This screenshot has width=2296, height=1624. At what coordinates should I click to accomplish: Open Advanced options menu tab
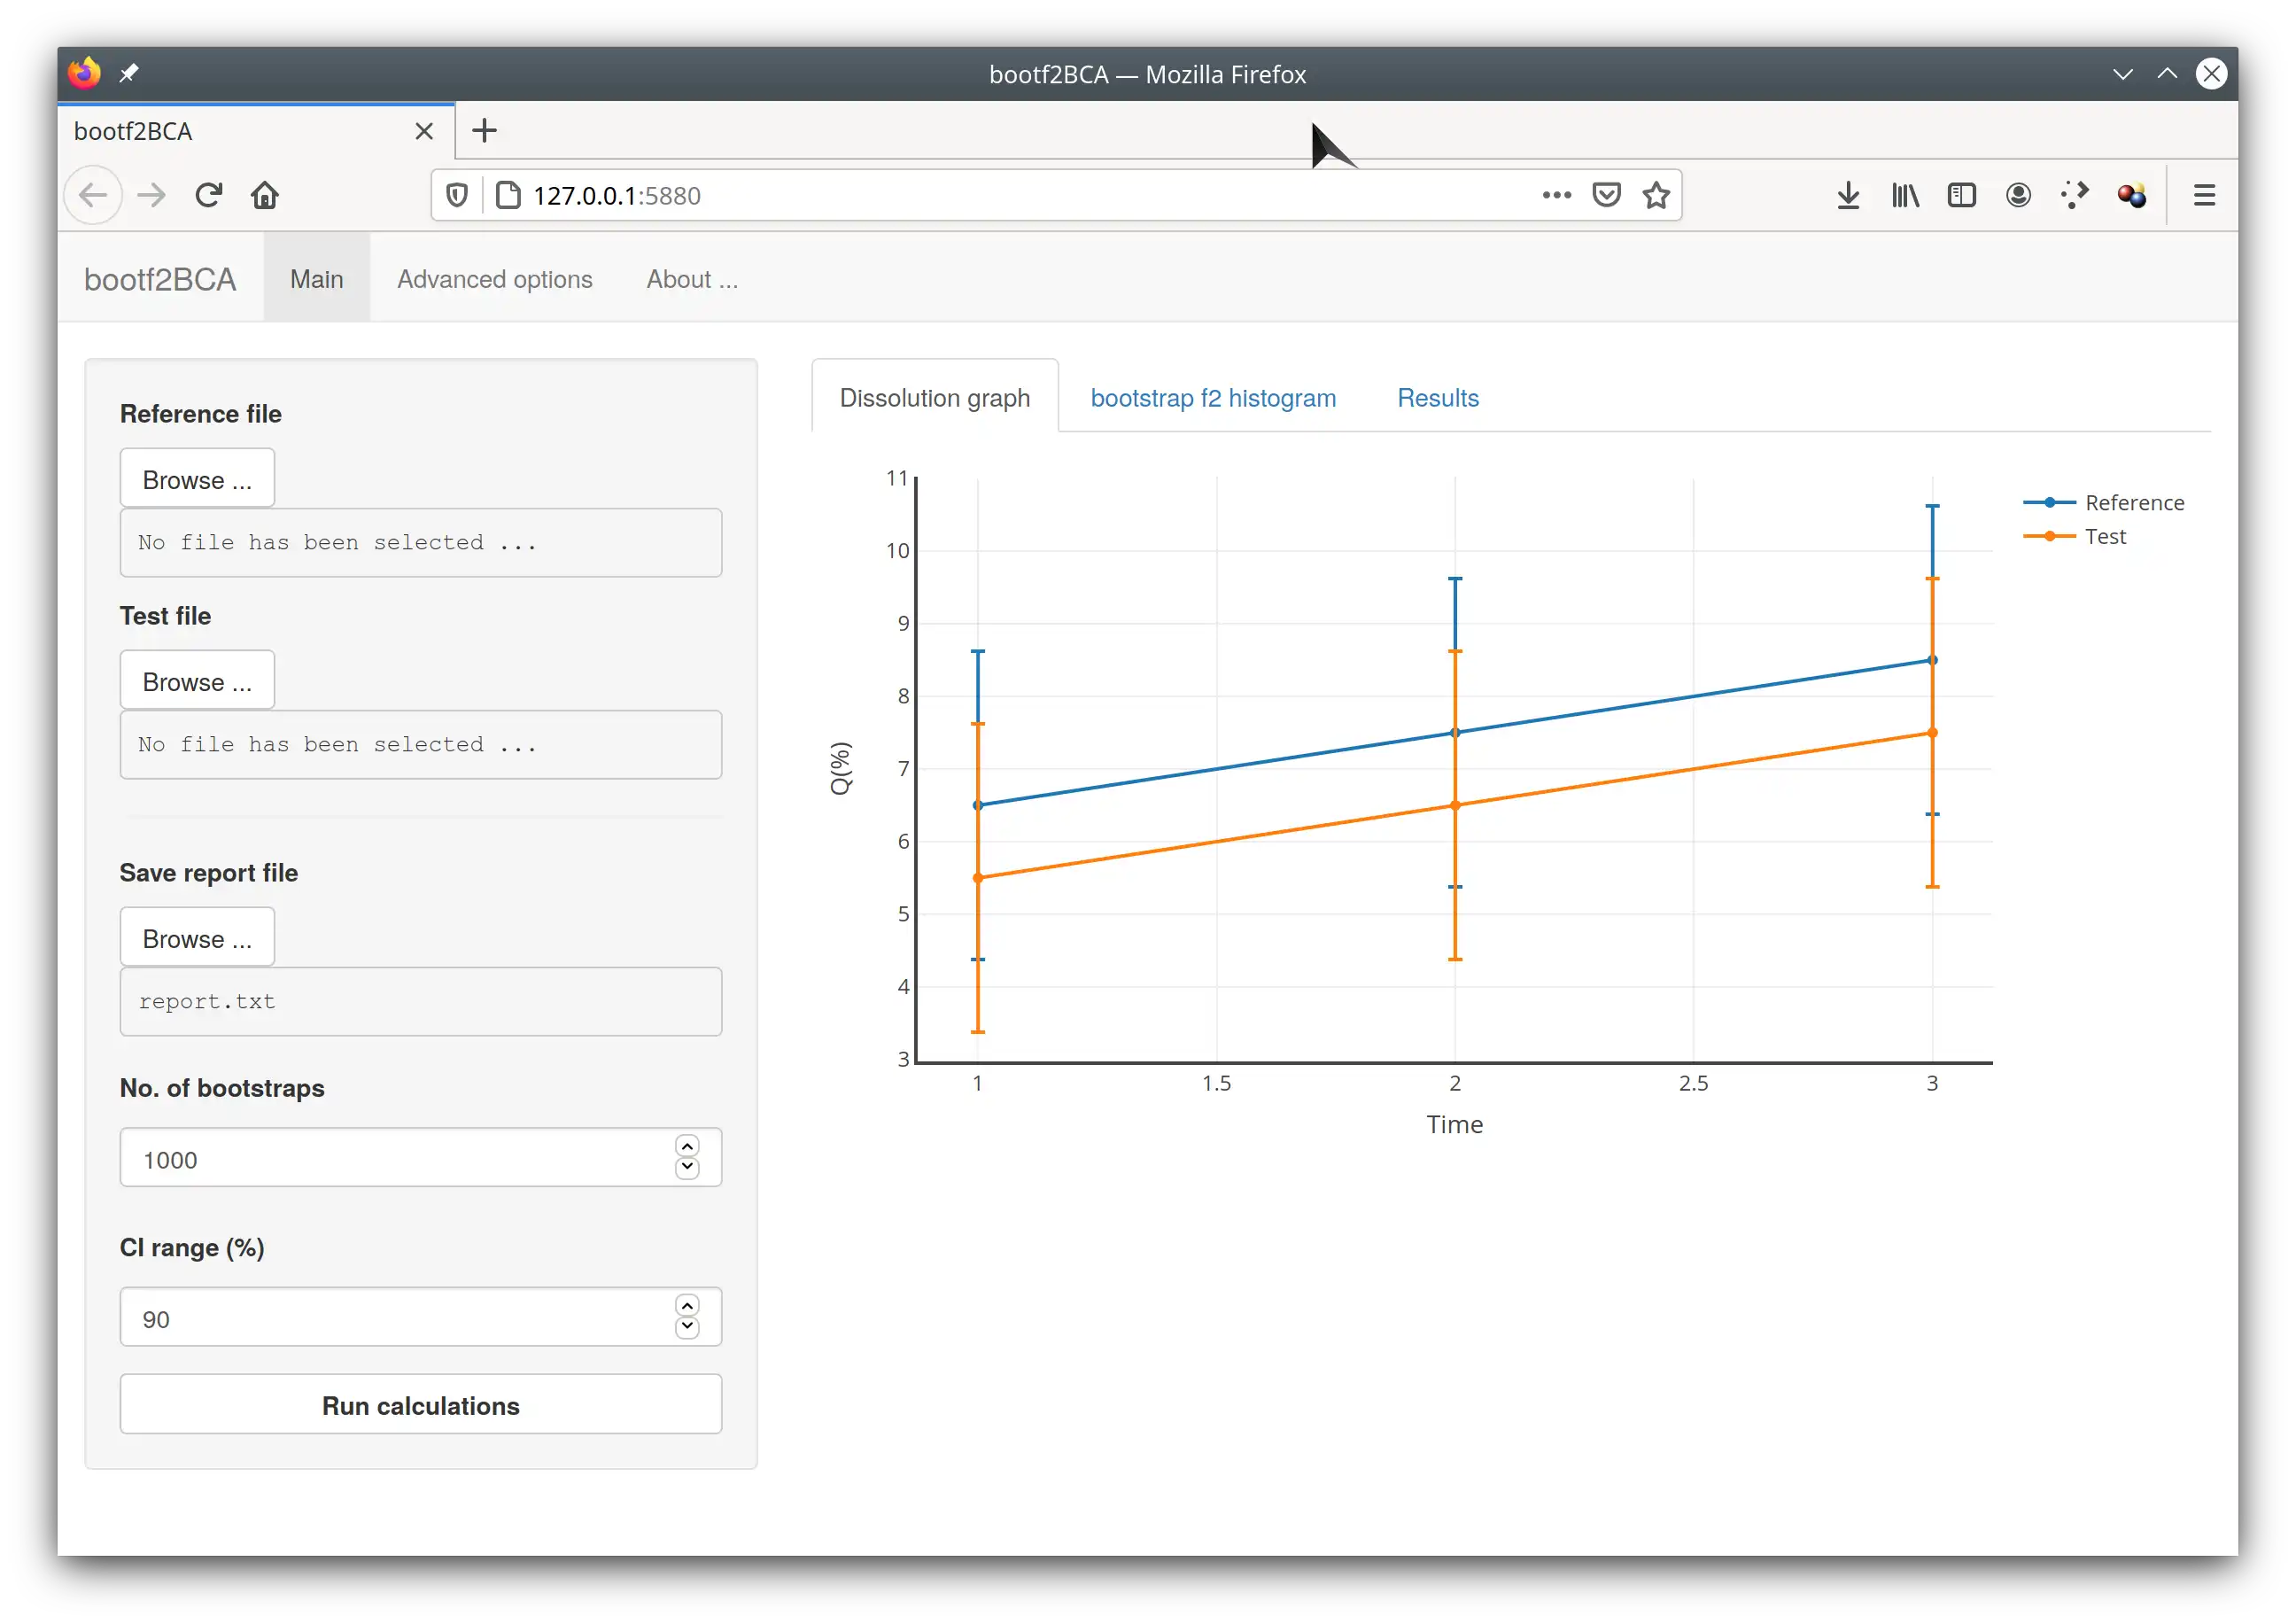point(493,277)
